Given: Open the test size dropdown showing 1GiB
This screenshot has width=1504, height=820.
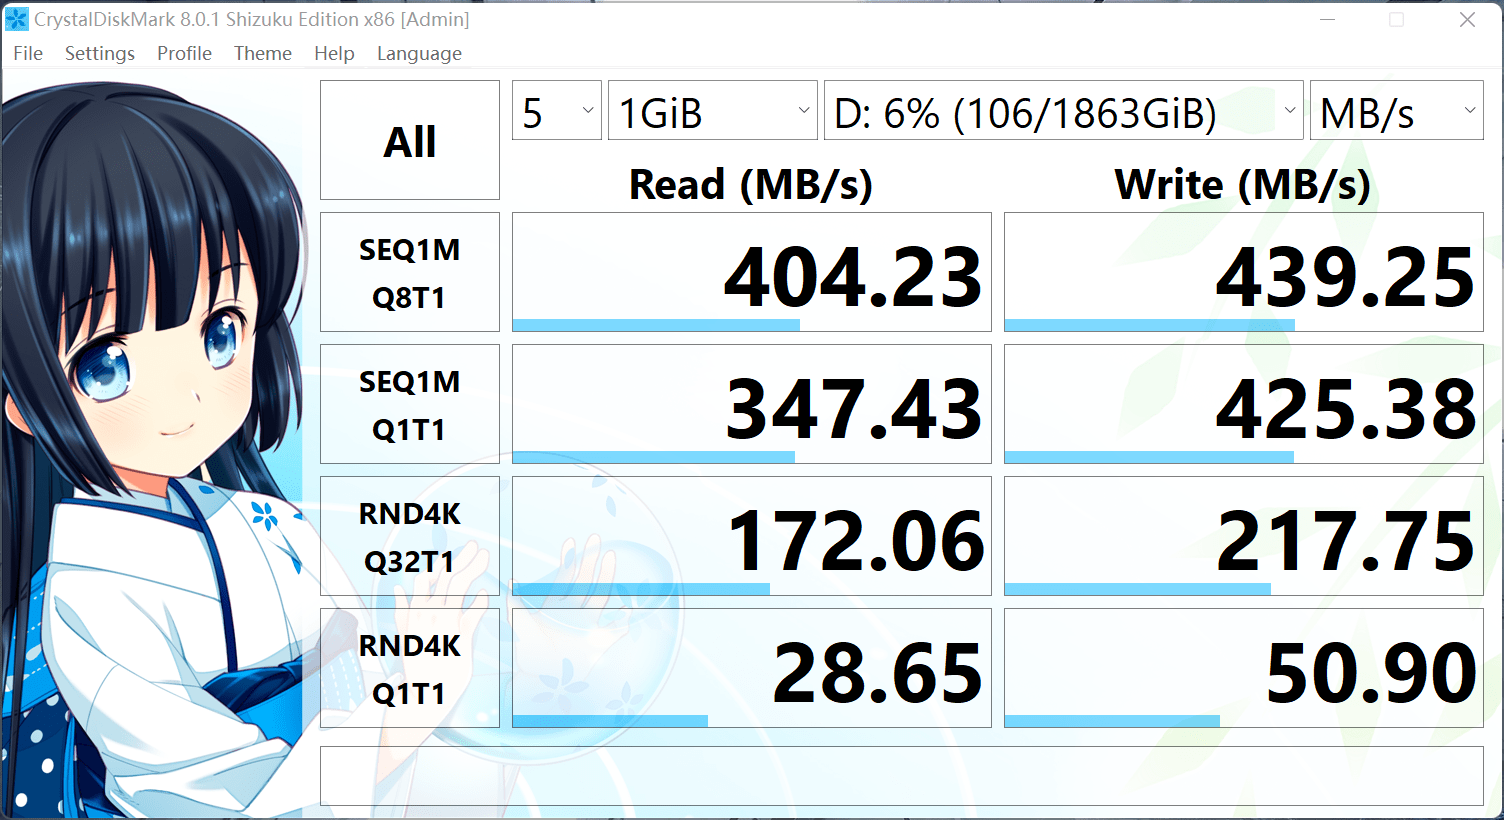Looking at the screenshot, I should click(713, 110).
